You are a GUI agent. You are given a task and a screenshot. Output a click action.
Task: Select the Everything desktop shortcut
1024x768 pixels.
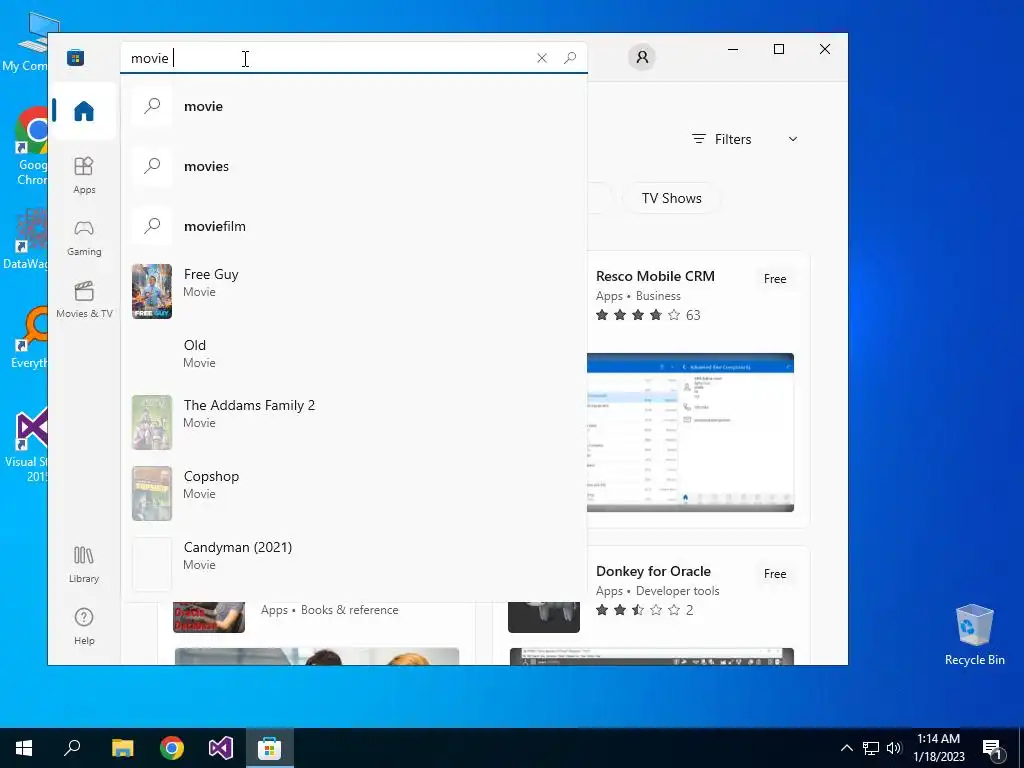pyautogui.click(x=31, y=338)
